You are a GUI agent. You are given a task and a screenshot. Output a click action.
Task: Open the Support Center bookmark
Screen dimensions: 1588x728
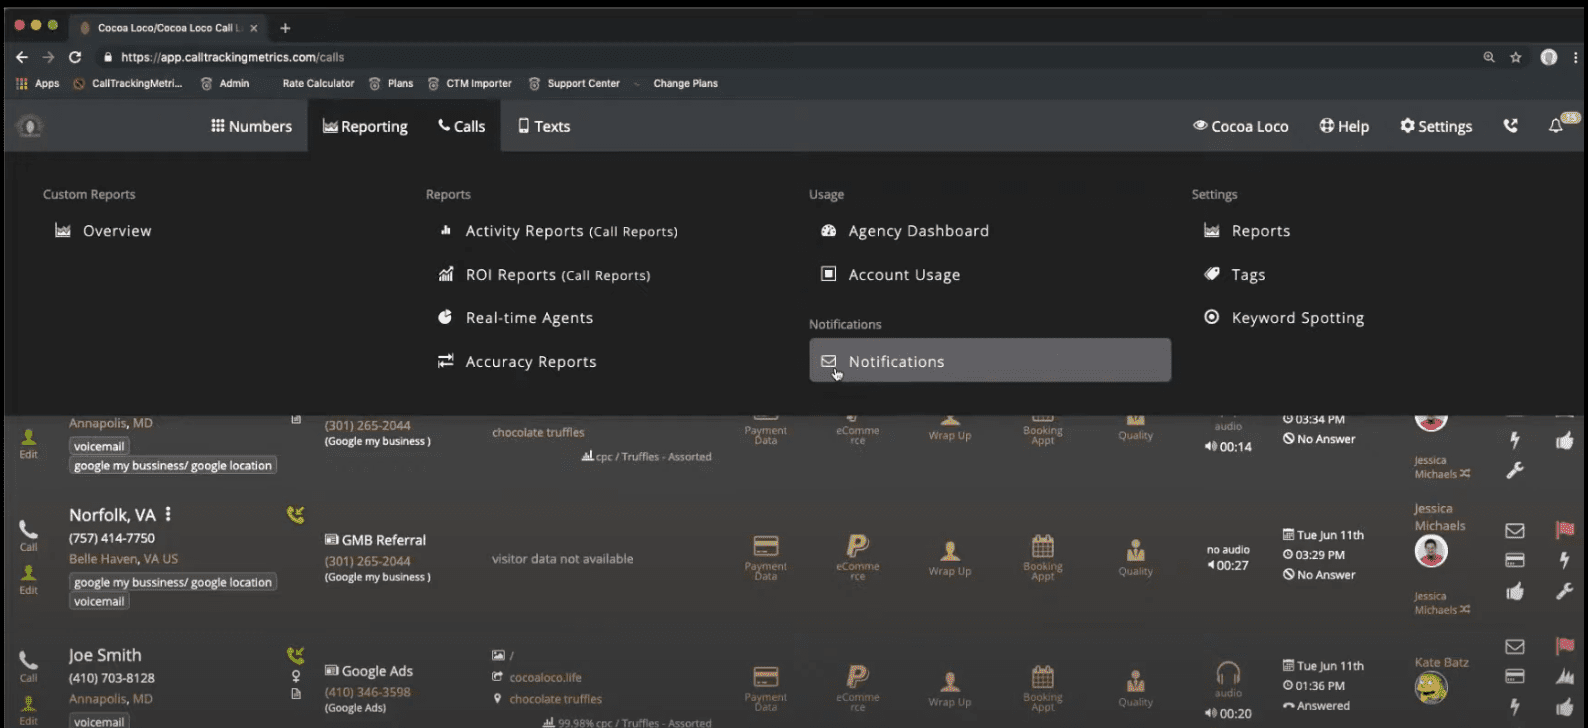click(x=574, y=84)
